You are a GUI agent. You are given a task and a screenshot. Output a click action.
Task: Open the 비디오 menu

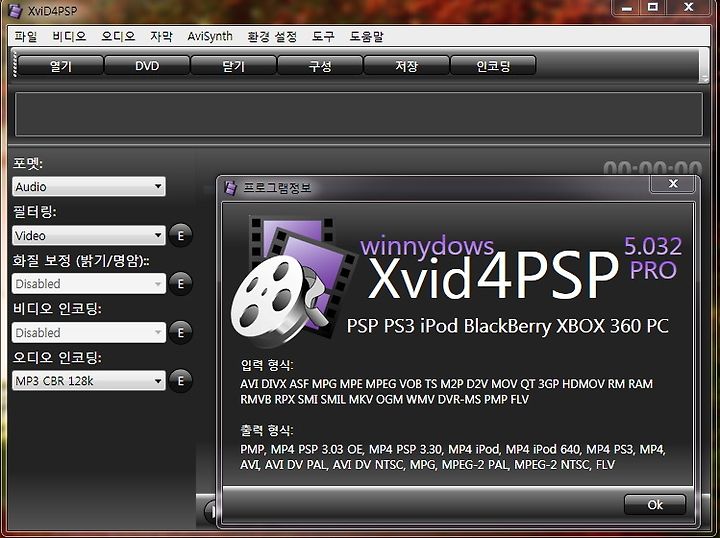[x=69, y=36]
